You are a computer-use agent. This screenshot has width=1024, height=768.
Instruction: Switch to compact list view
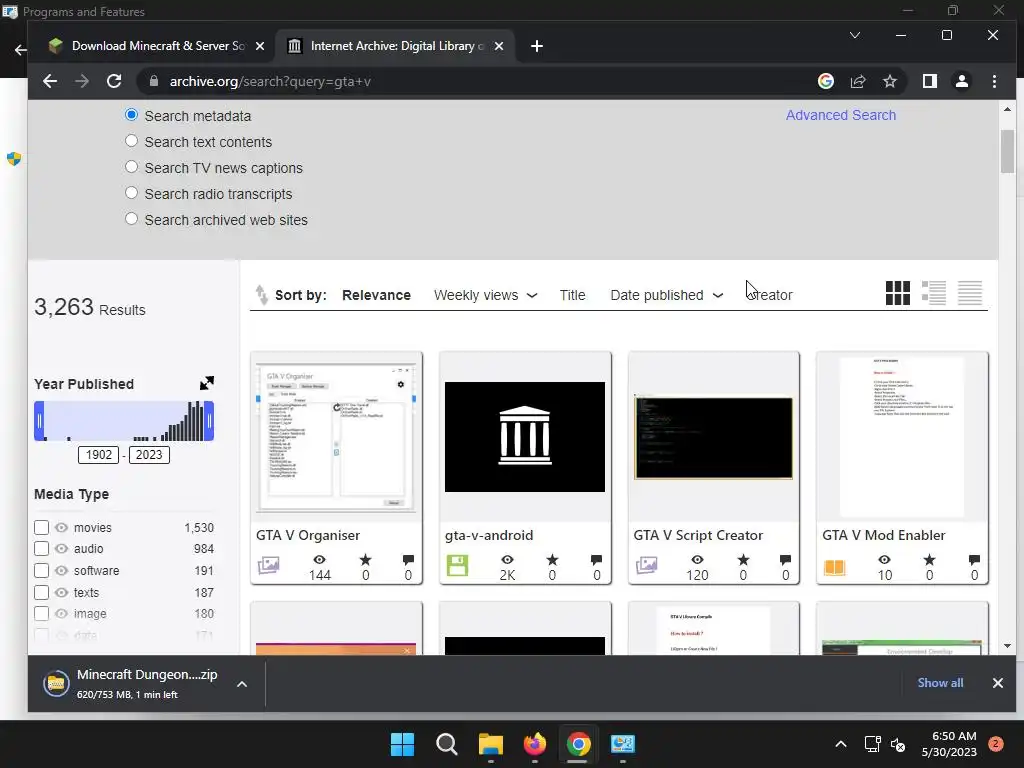[970, 293]
